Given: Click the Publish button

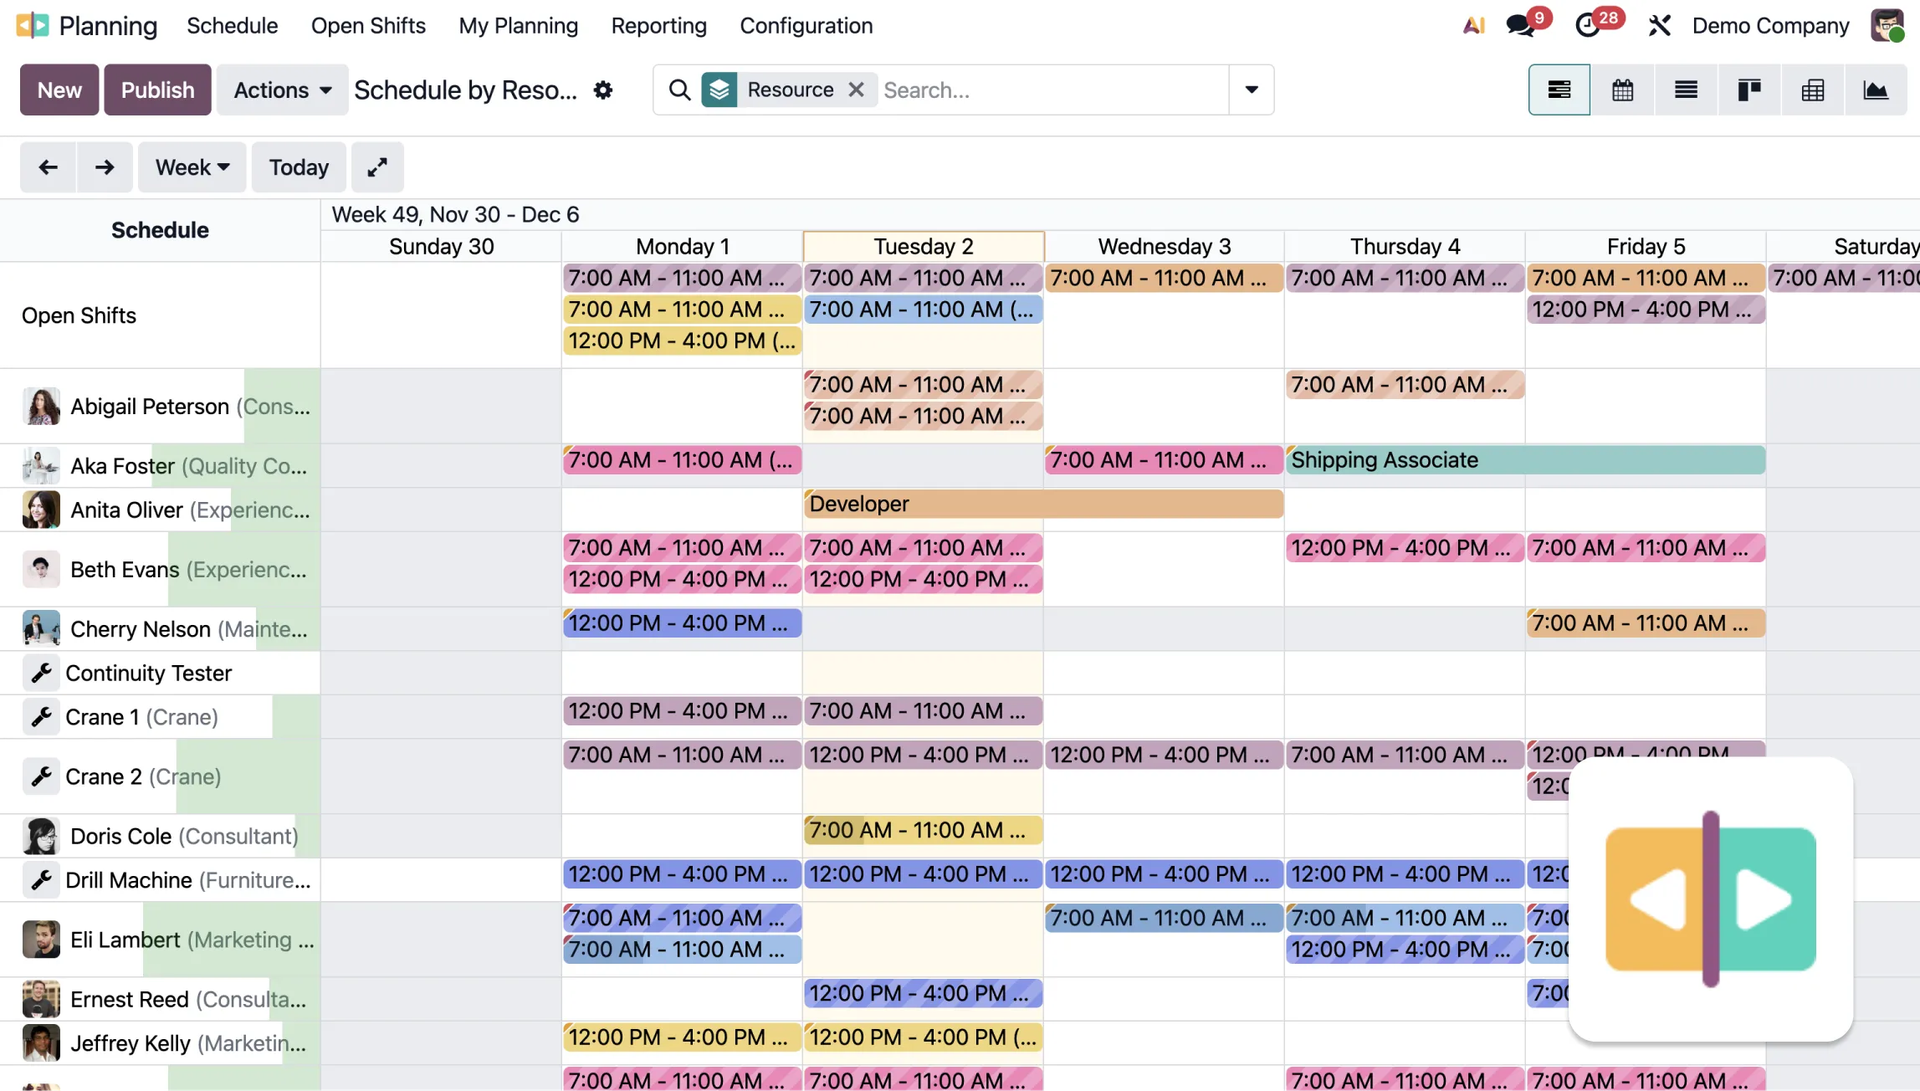Looking at the screenshot, I should (157, 90).
